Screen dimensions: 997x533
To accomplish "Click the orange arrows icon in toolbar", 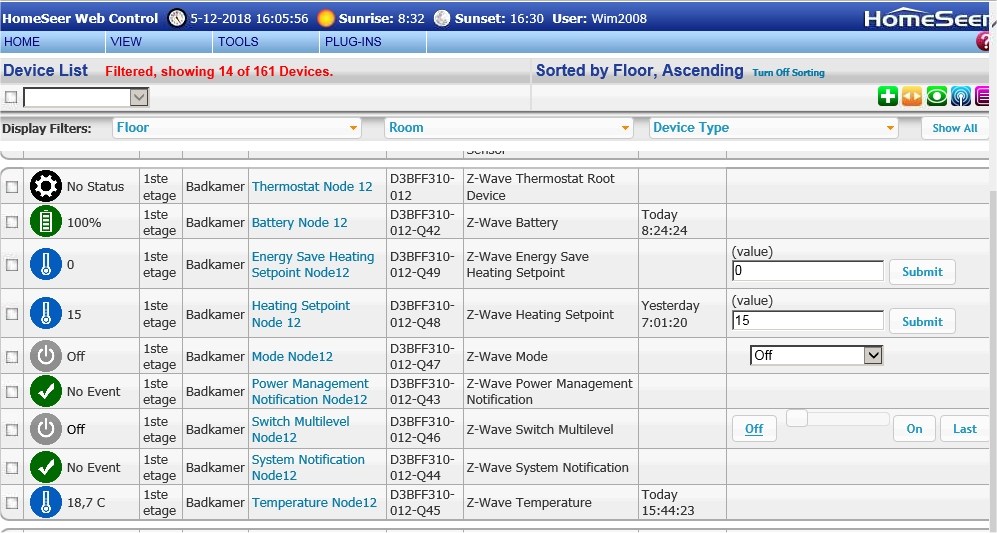I will 912,96.
